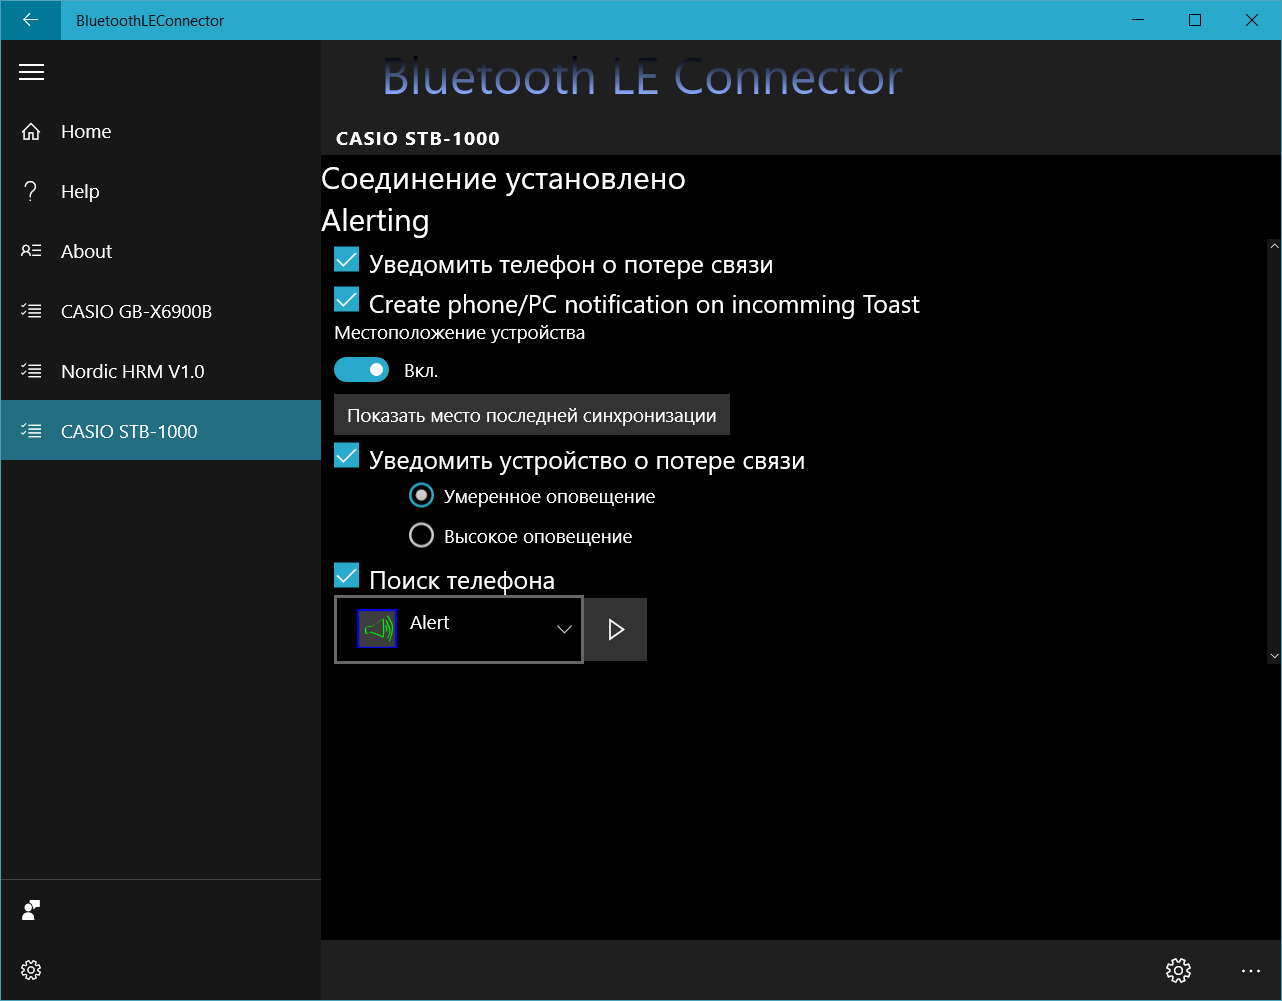Uncheck Уведомить телефон о потере связи

click(346, 260)
